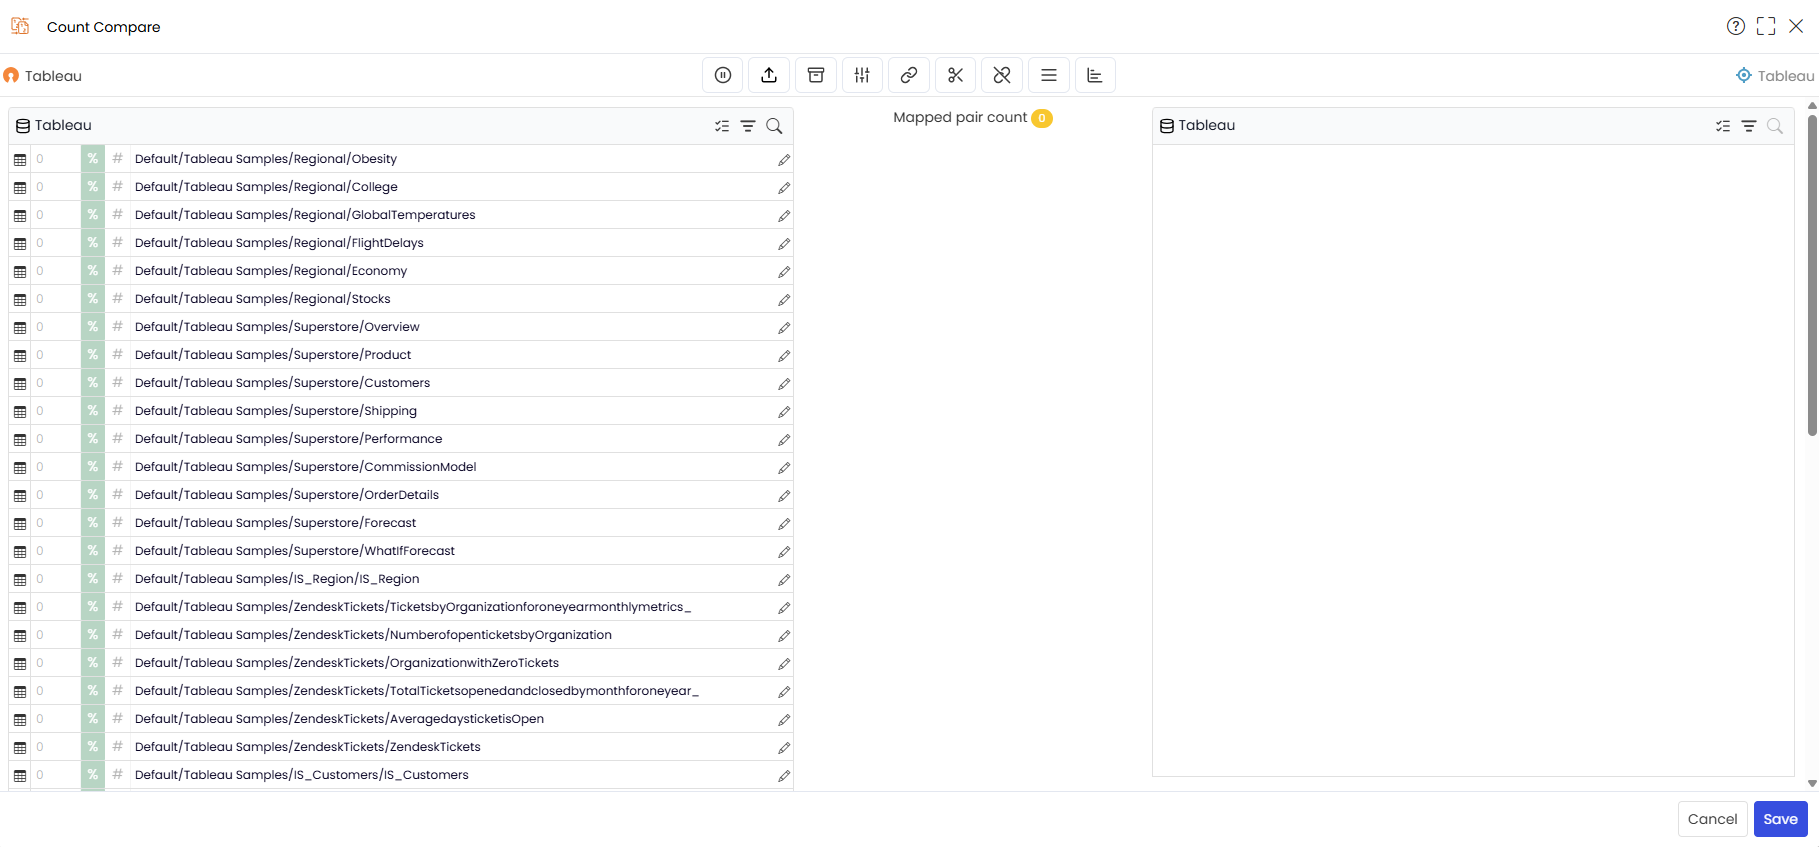The width and height of the screenshot is (1819, 847).
Task: Click the checklist select icon in right panel
Action: (1723, 126)
